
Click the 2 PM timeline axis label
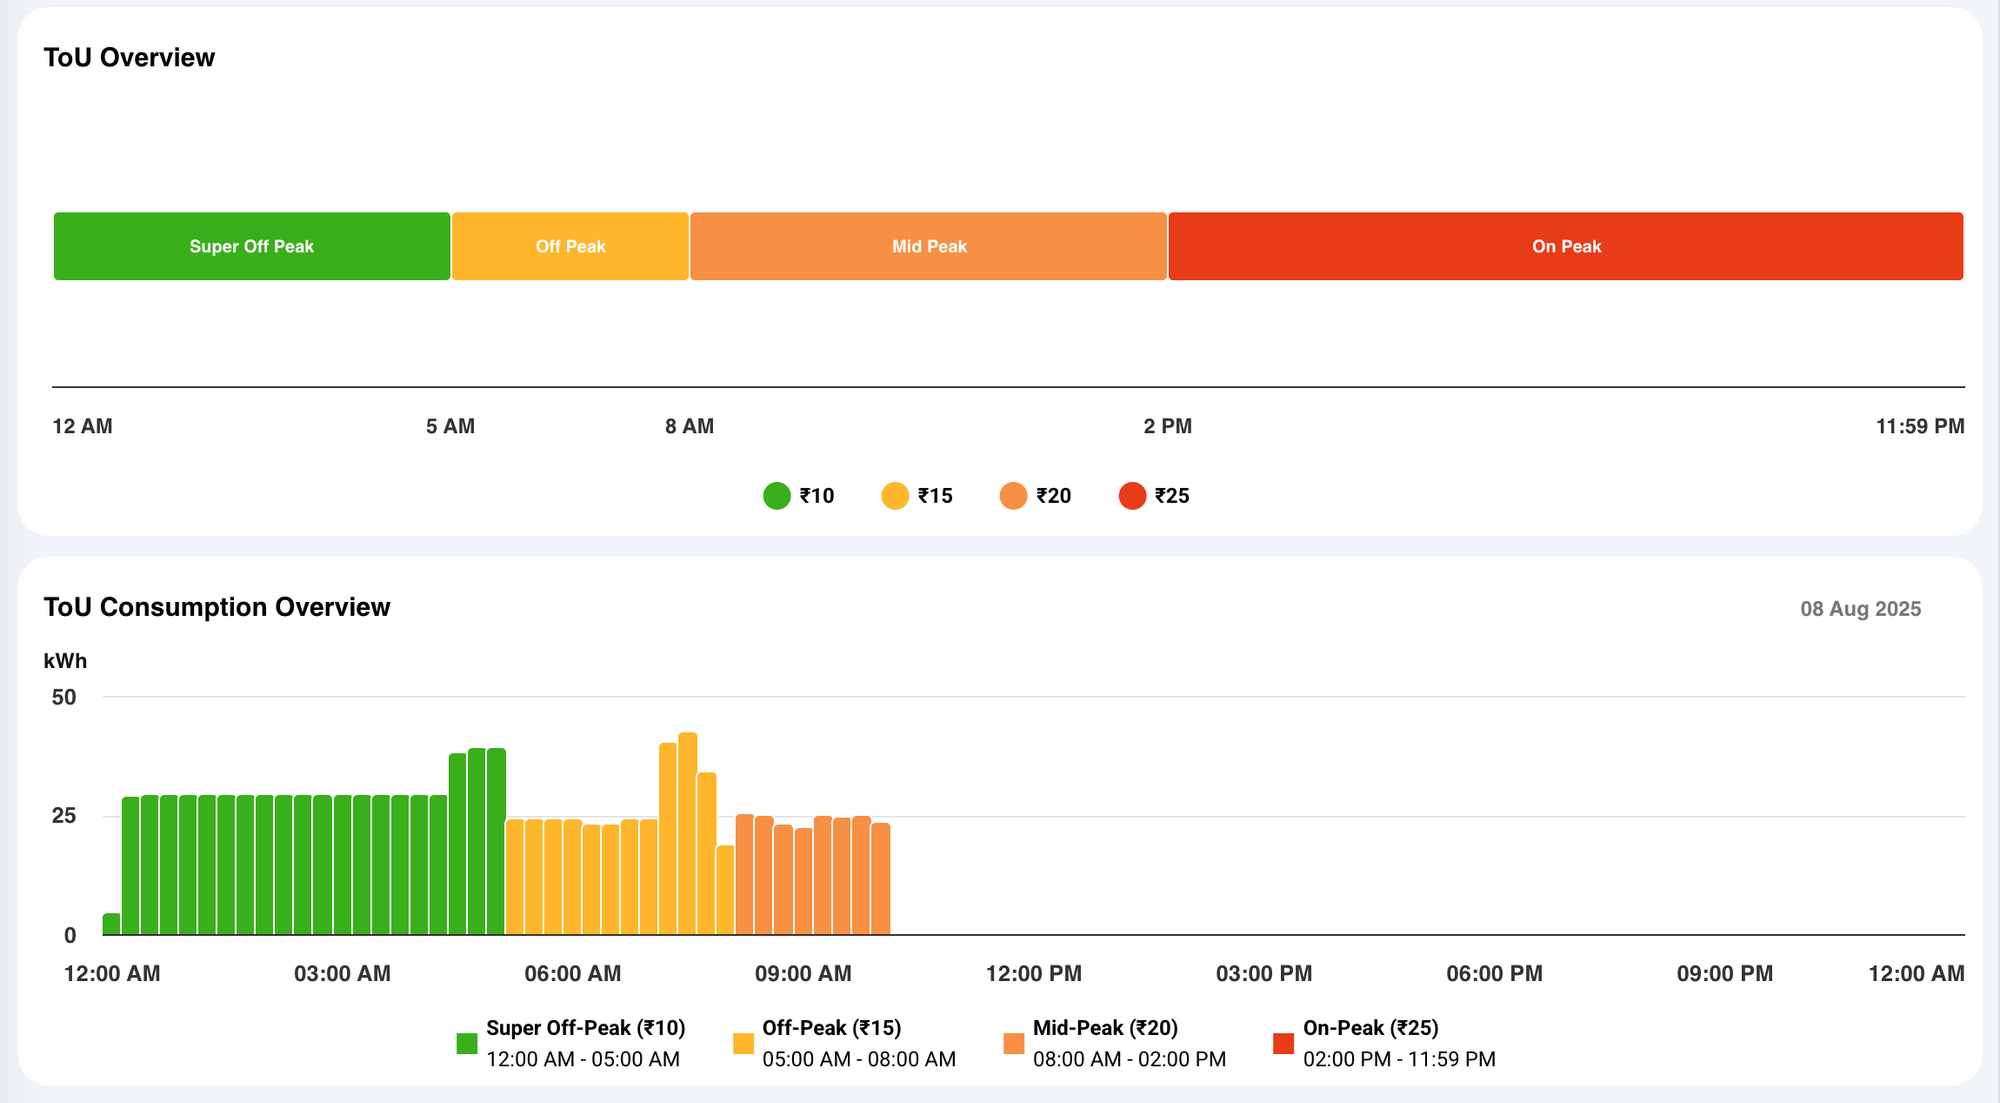(x=1167, y=426)
